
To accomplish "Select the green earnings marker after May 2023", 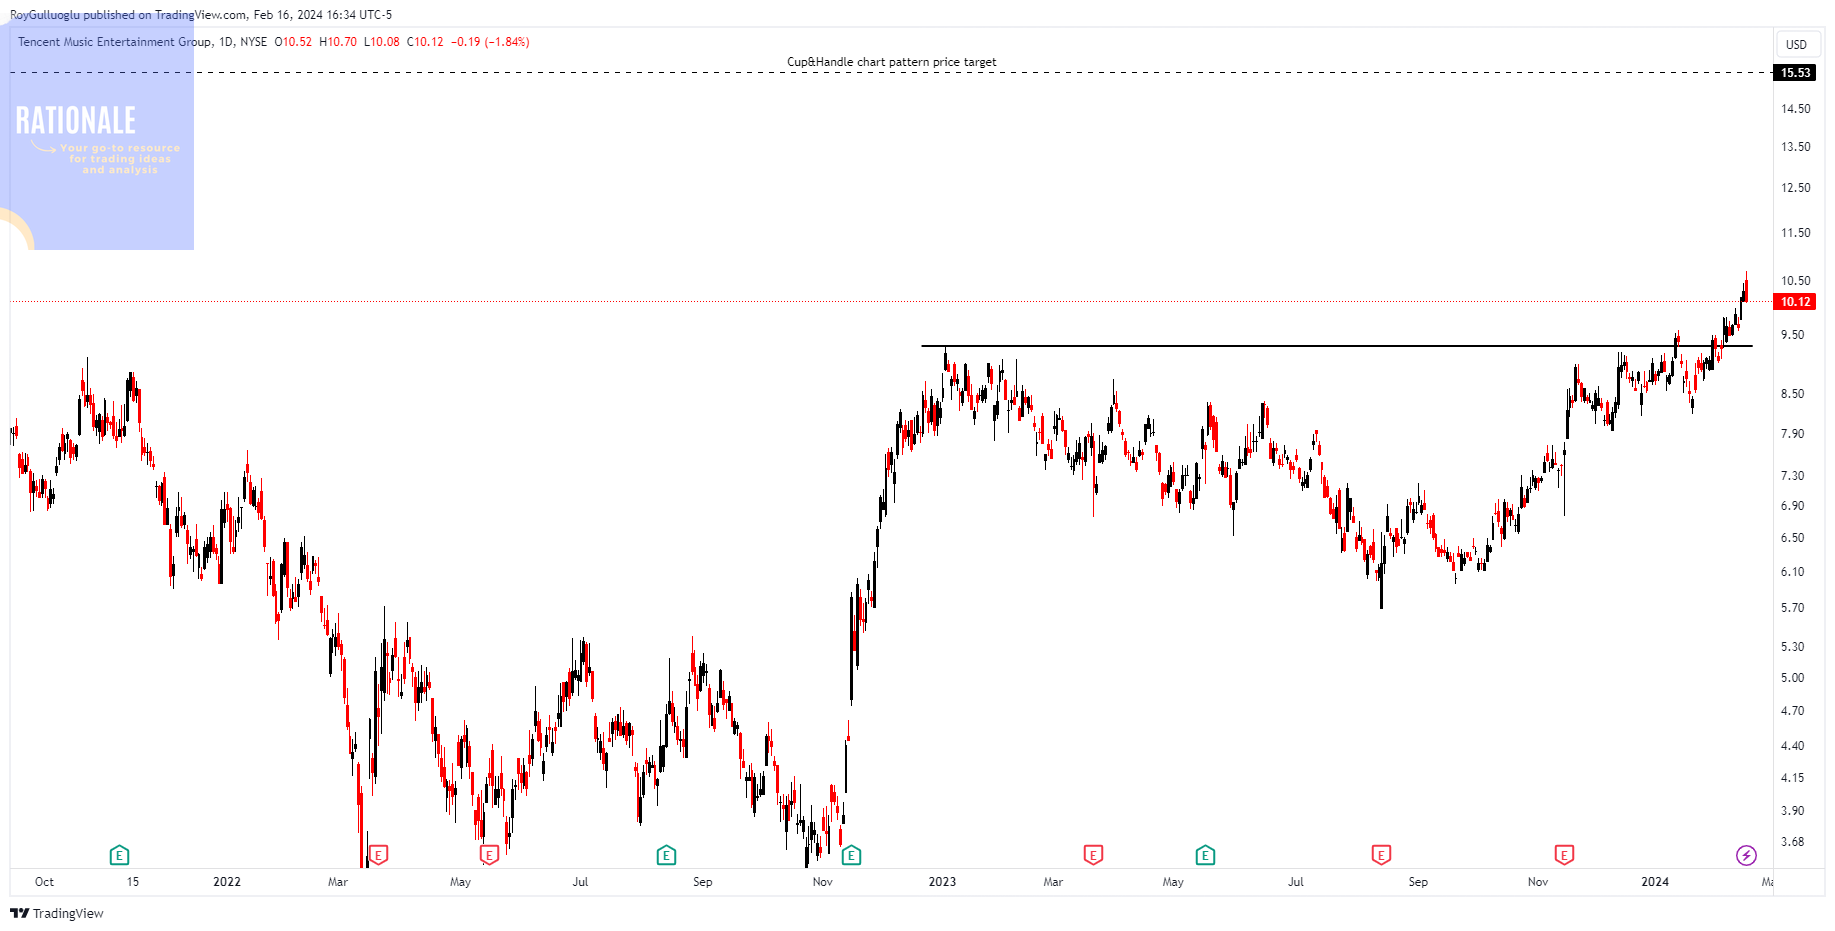I will tap(1205, 855).
